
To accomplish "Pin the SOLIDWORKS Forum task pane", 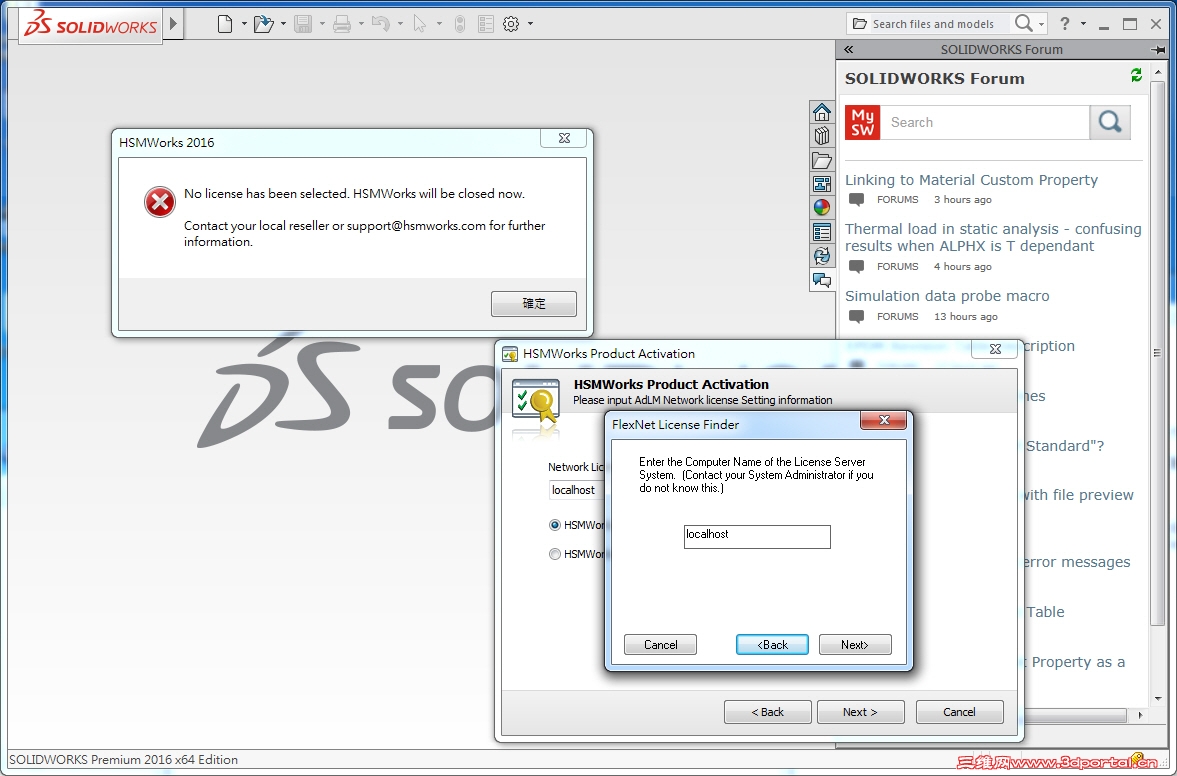I will click(1157, 50).
